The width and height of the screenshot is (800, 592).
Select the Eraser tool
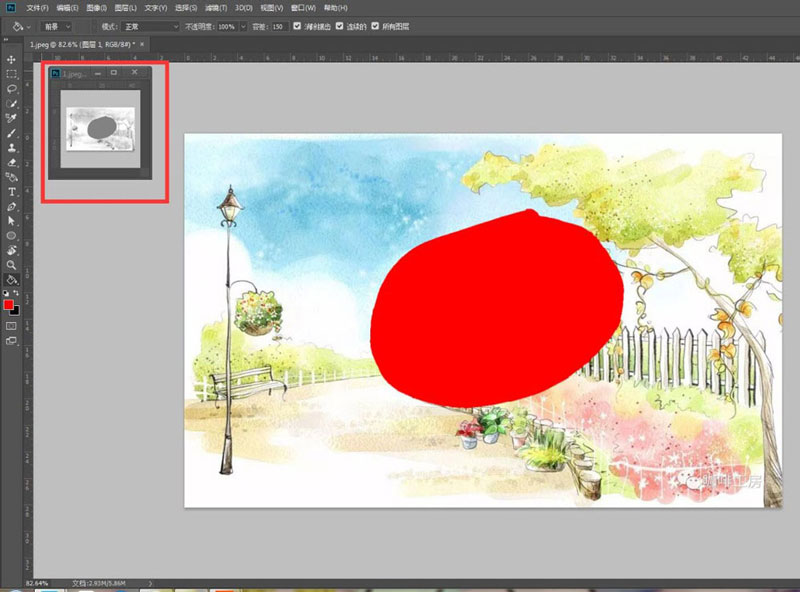coord(11,163)
